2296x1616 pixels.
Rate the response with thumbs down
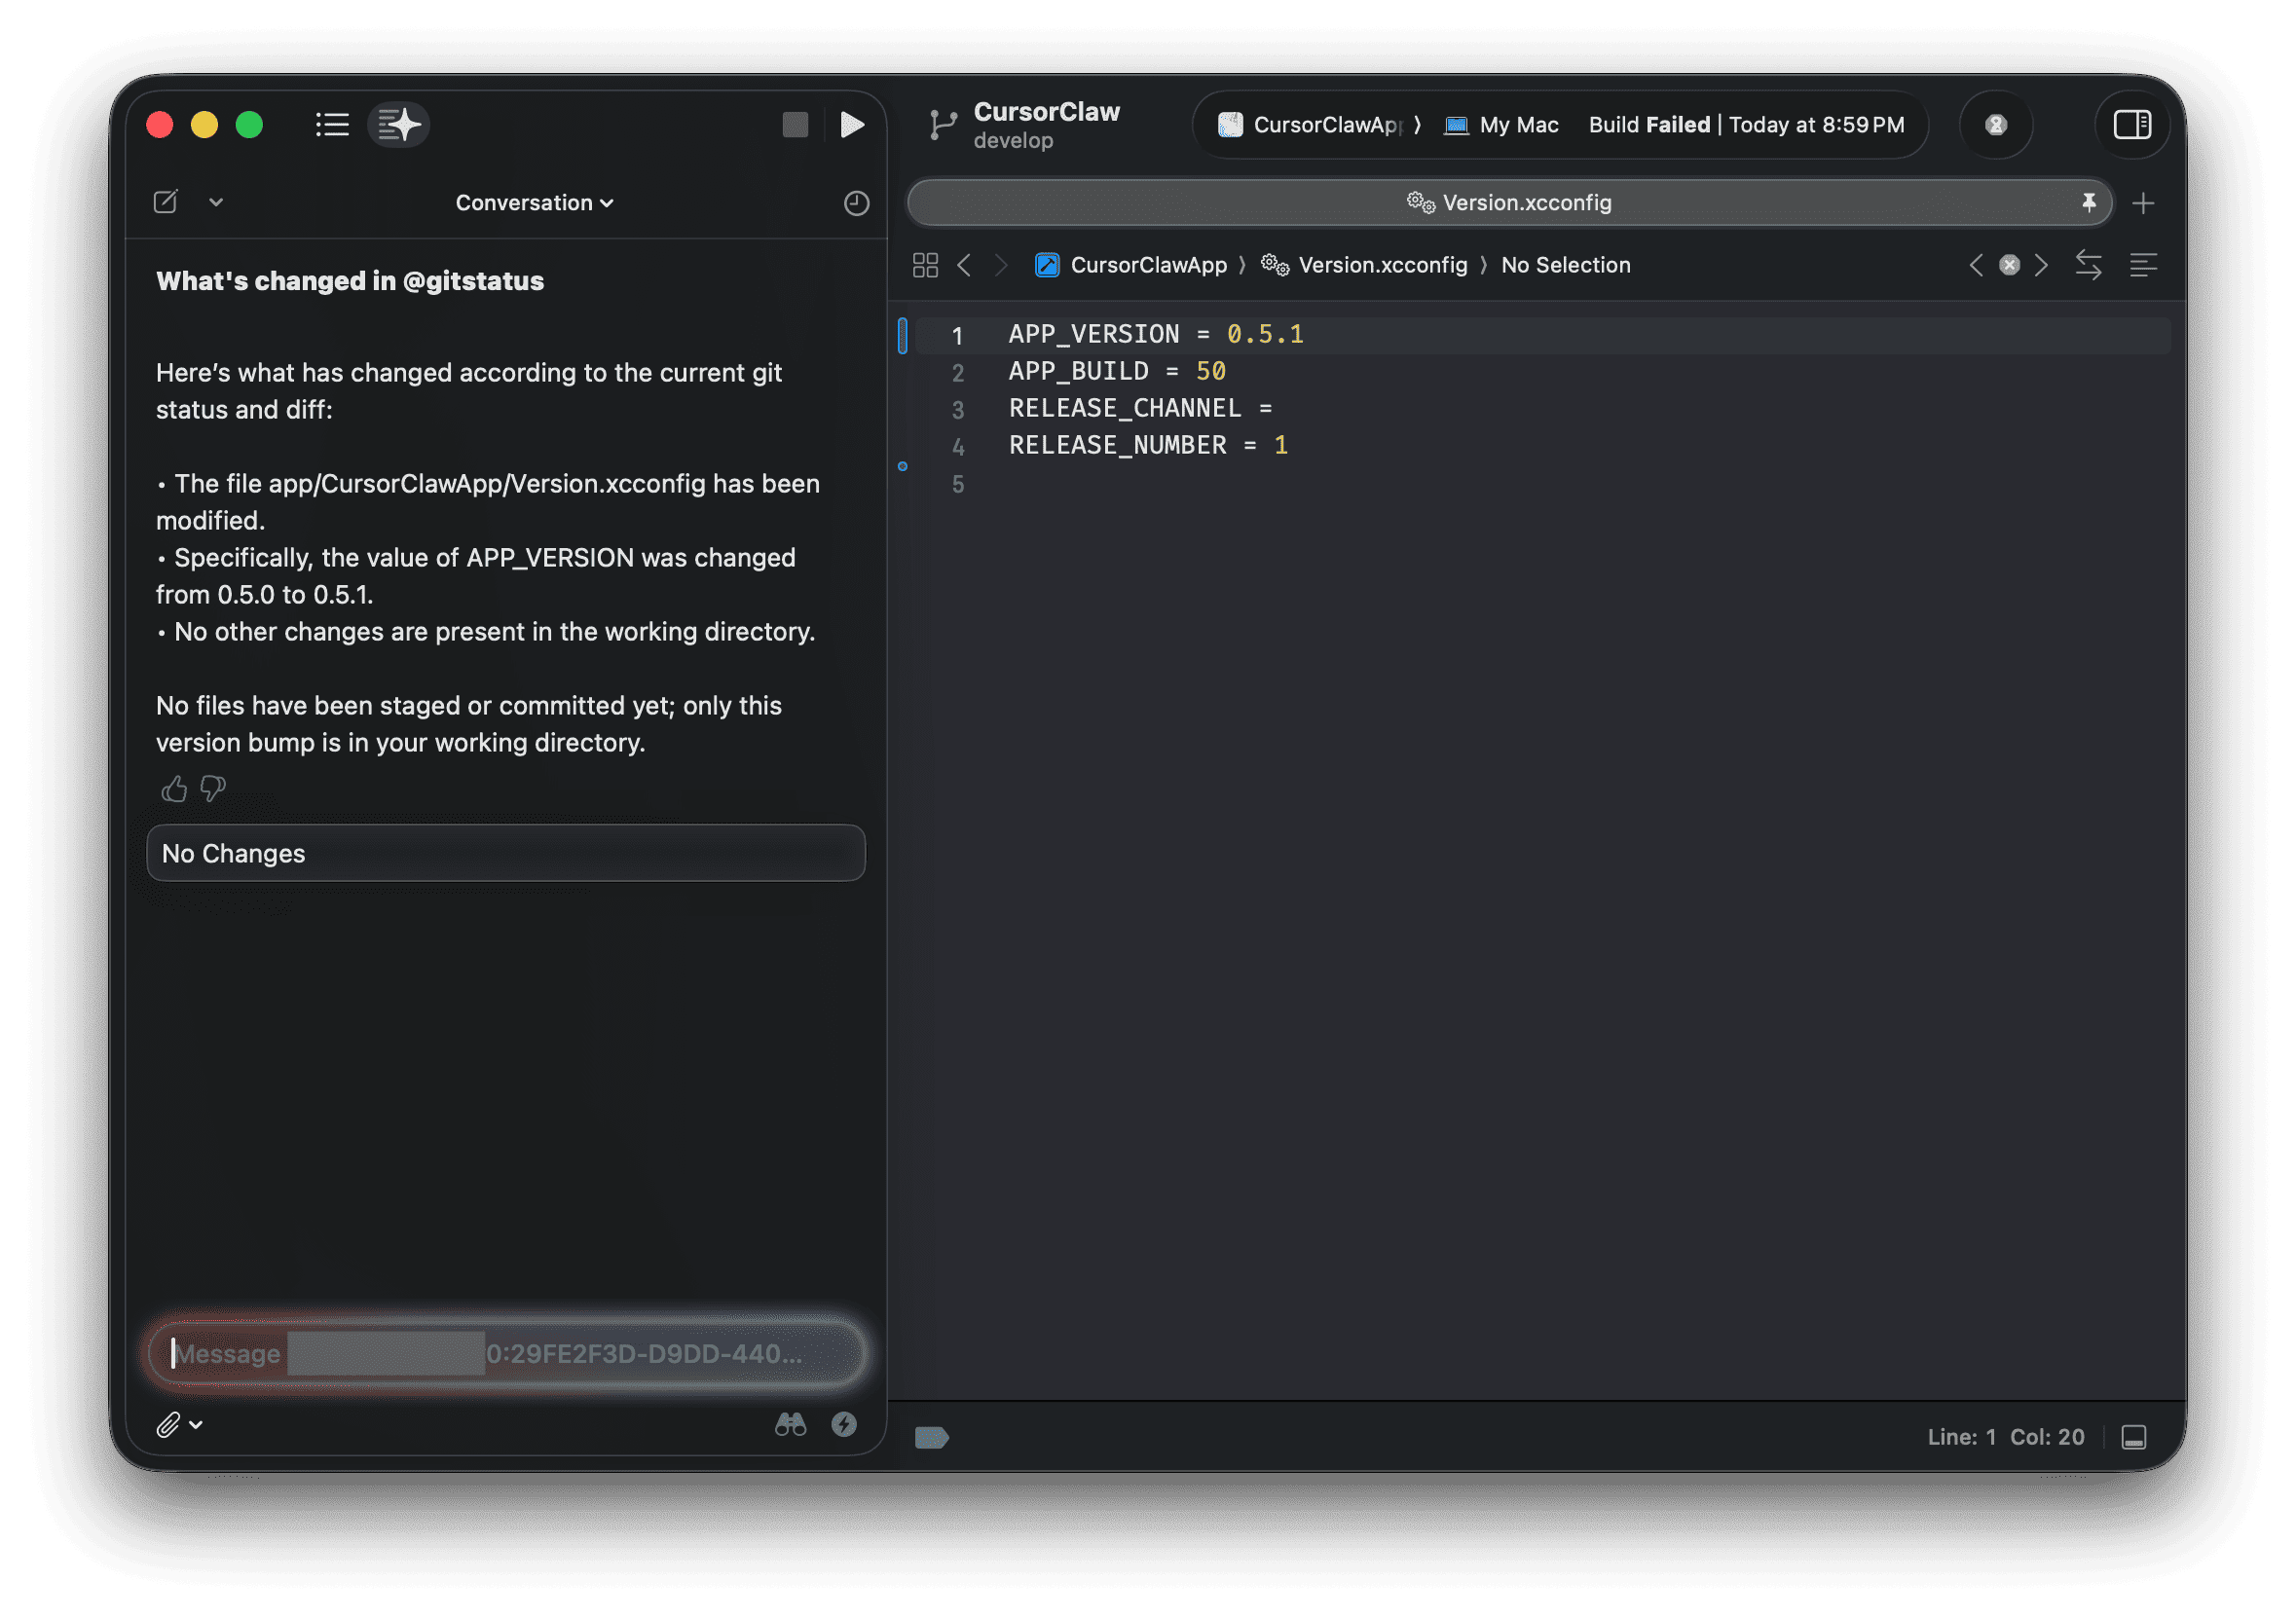tap(212, 789)
